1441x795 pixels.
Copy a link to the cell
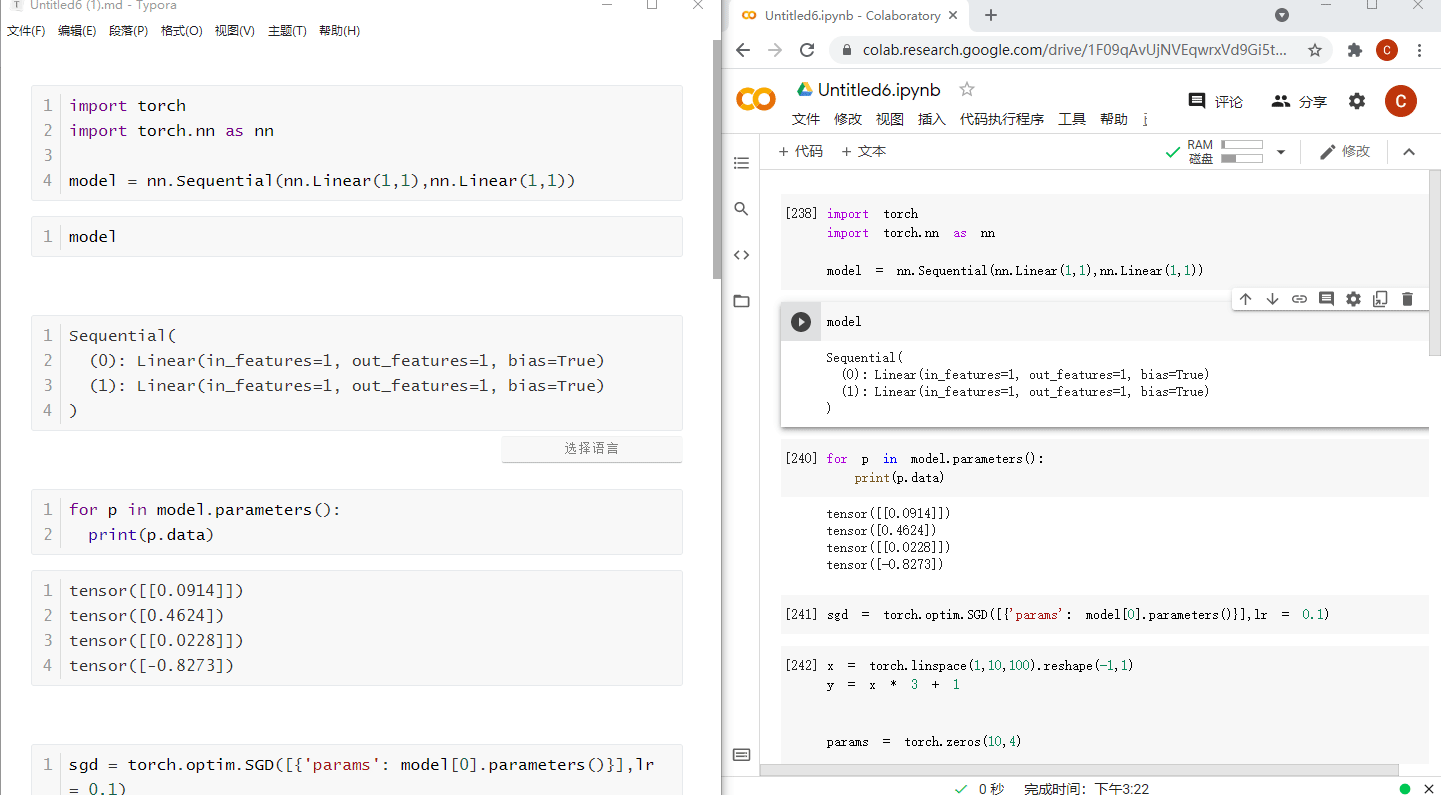[1299, 298]
